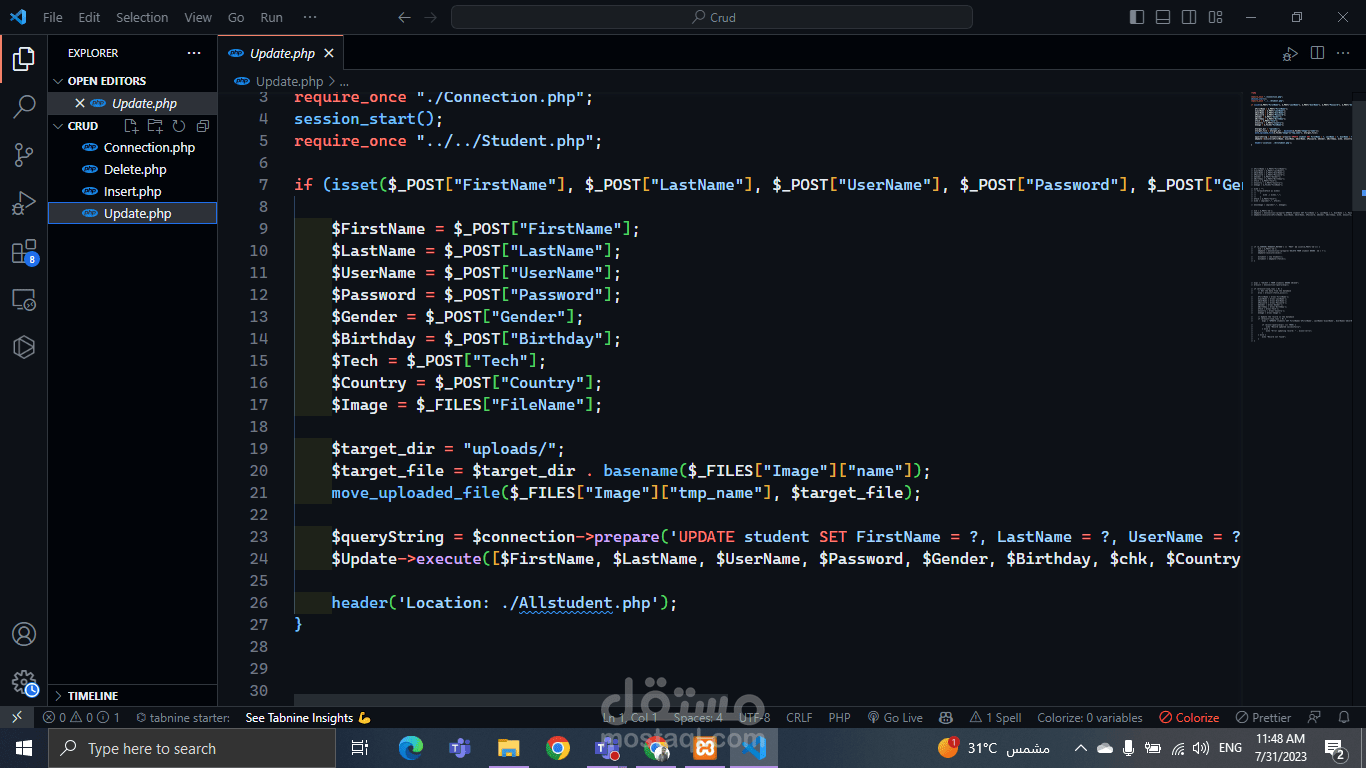The height and width of the screenshot is (768, 1366).
Task: Open Customize Layout button
Action: click(x=1215, y=17)
